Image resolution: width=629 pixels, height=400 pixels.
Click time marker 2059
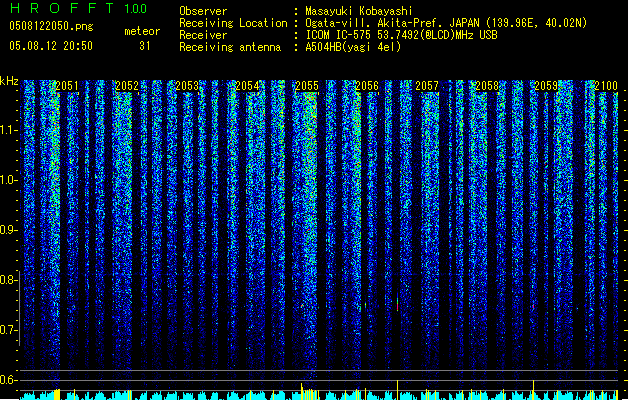pyautogui.click(x=546, y=86)
